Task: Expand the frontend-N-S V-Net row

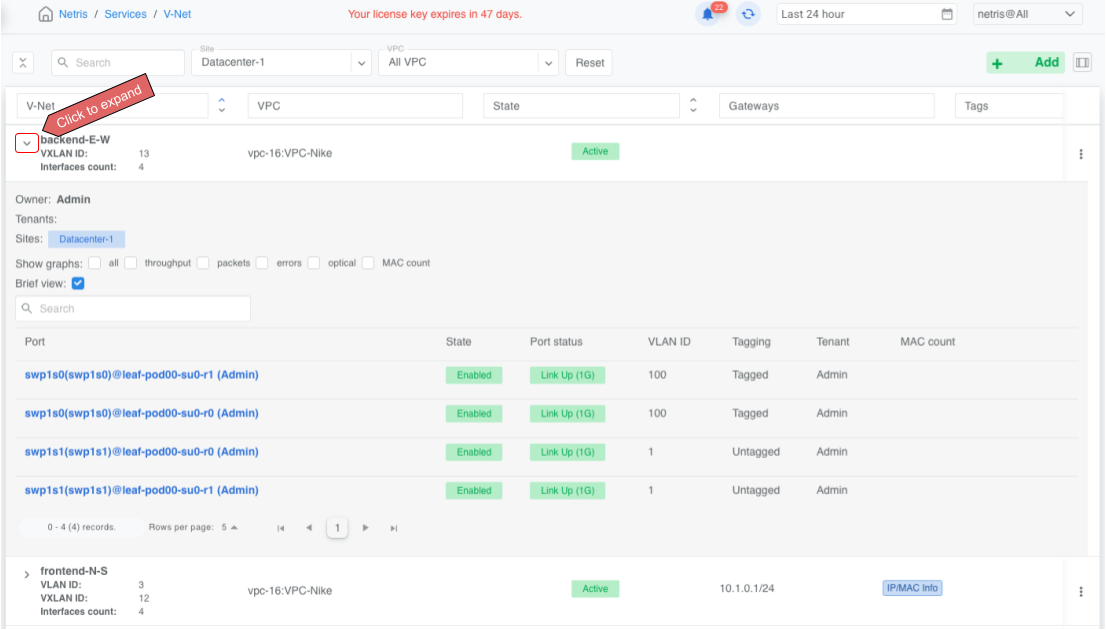Action: pos(27,574)
